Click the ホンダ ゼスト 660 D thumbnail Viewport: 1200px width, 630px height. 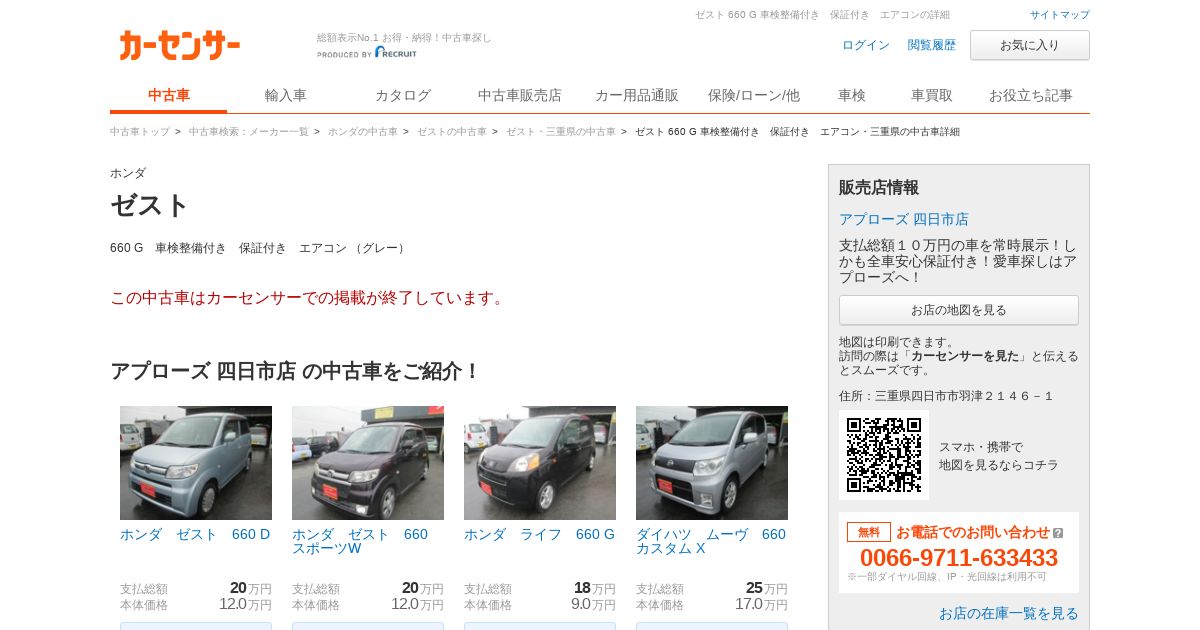(196, 463)
